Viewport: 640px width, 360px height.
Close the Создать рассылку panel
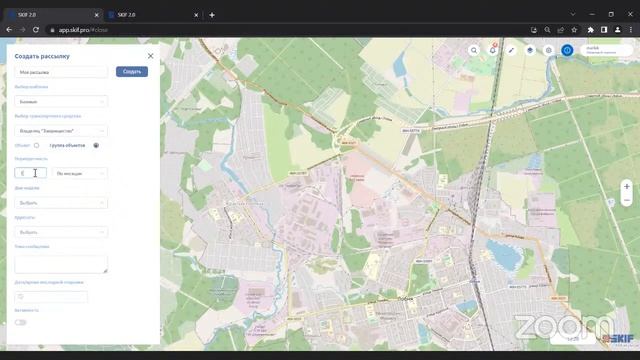tap(150, 56)
